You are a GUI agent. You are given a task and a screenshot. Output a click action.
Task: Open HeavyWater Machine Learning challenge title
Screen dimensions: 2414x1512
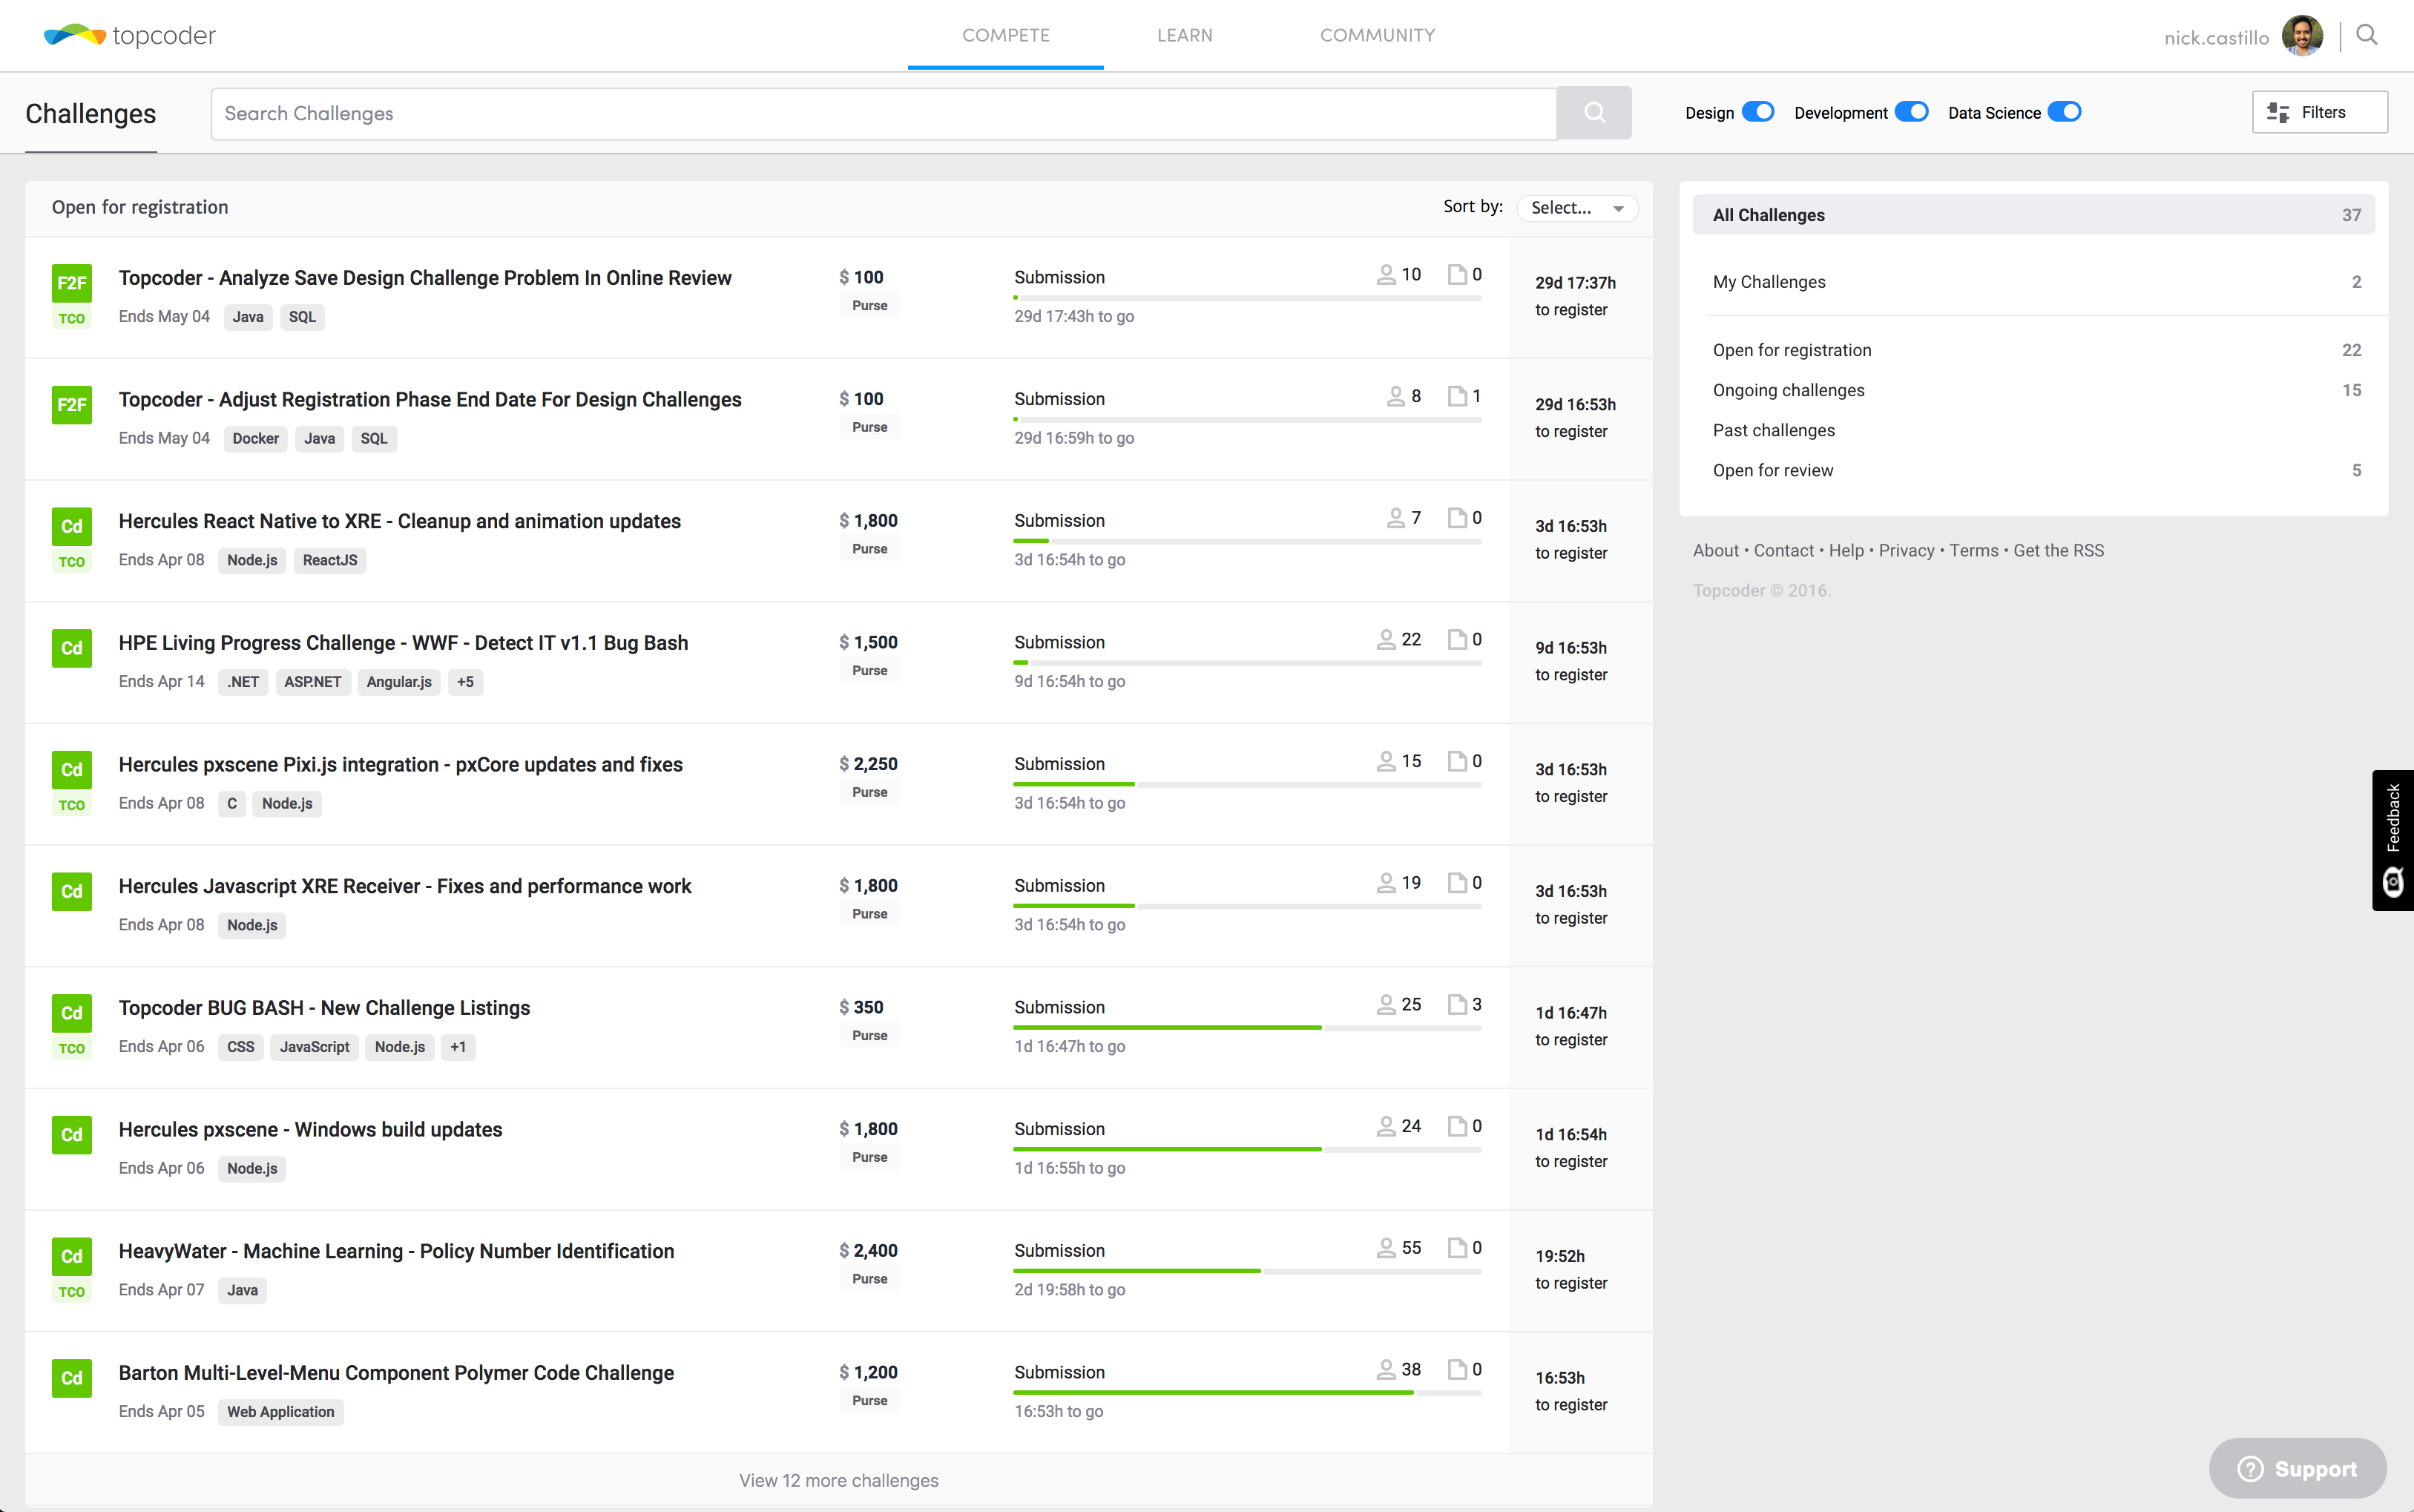click(x=396, y=1251)
